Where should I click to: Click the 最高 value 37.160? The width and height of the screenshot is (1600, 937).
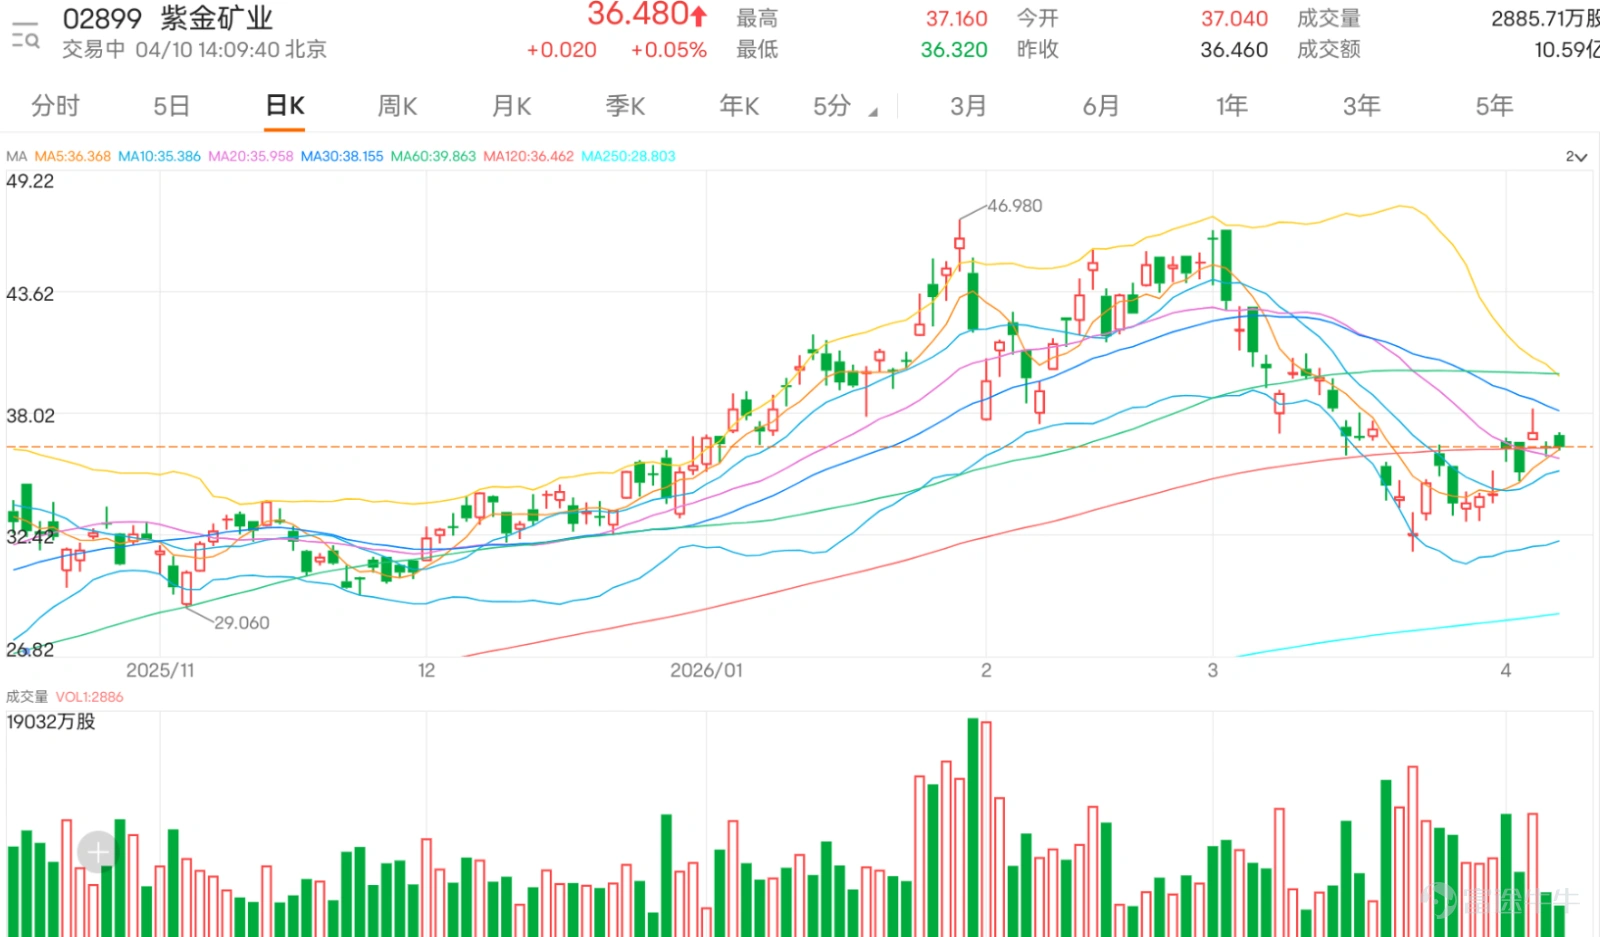956,18
